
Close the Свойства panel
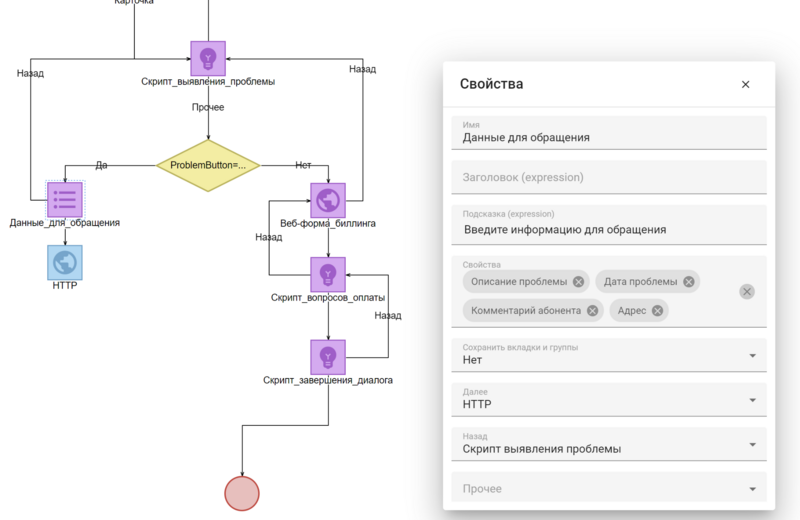(x=745, y=85)
